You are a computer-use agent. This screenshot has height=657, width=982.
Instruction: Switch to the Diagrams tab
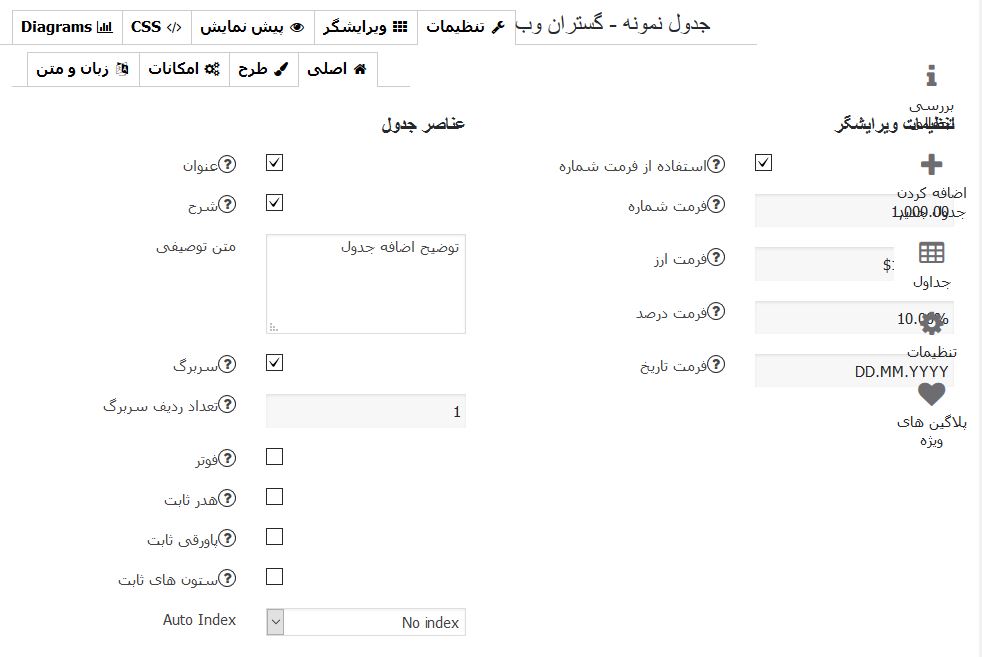coord(67,27)
